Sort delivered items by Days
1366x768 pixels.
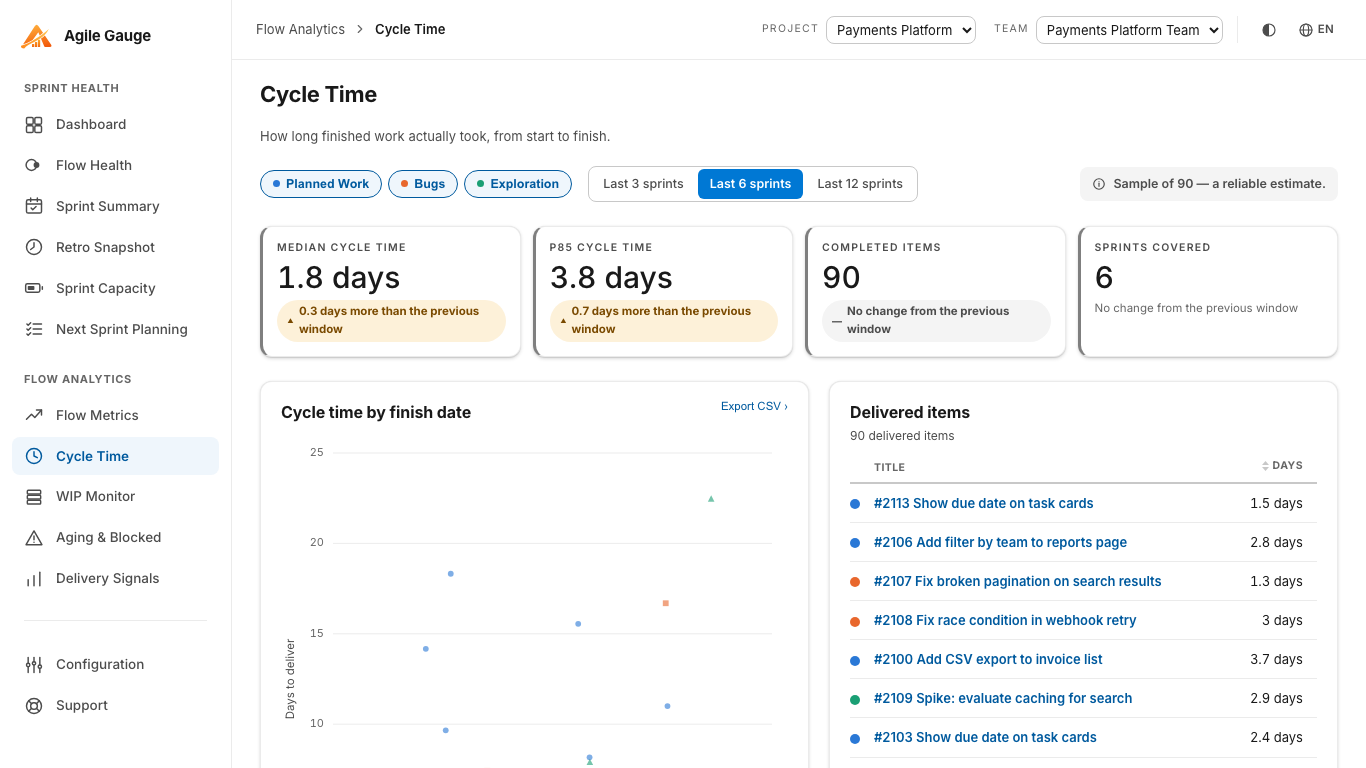pos(1282,465)
